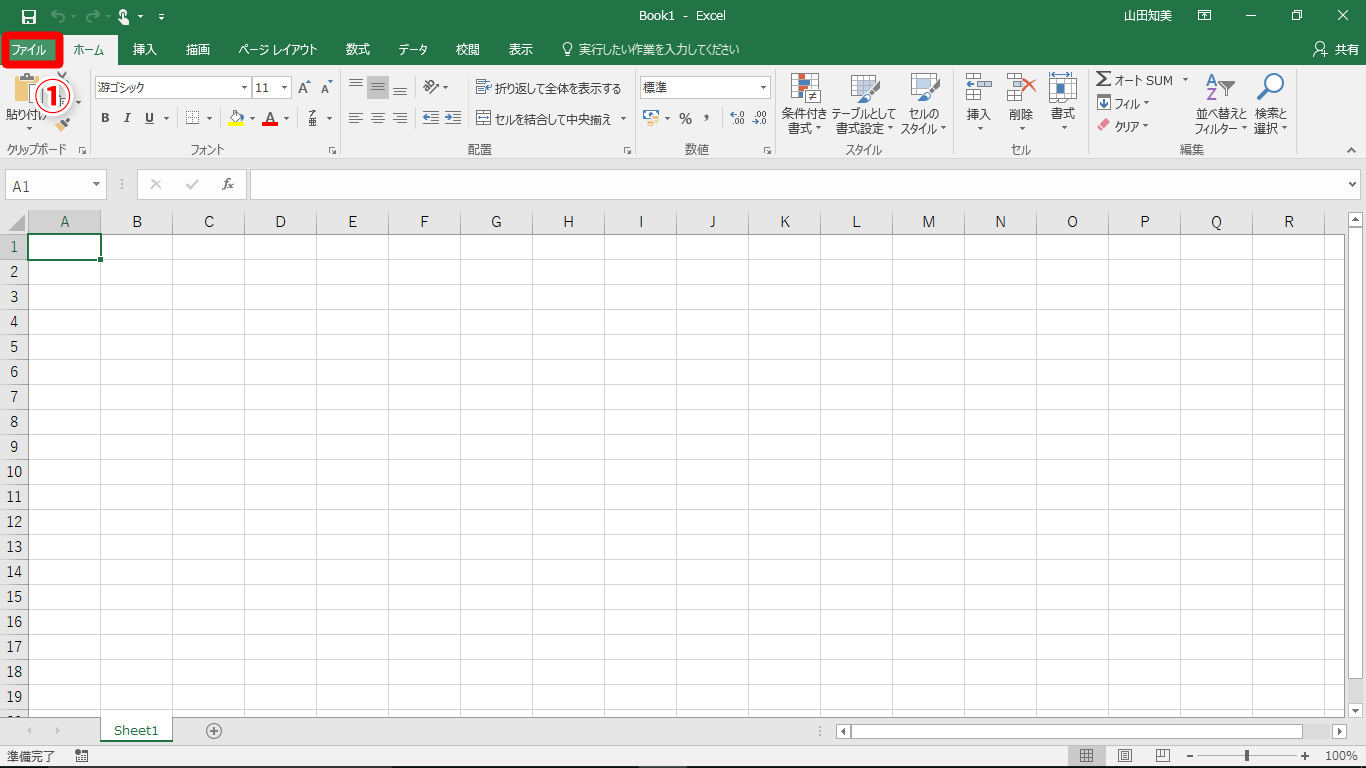This screenshot has width=1366, height=768.
Task: Collapse the ribbon with the chevron
Action: 1351,150
